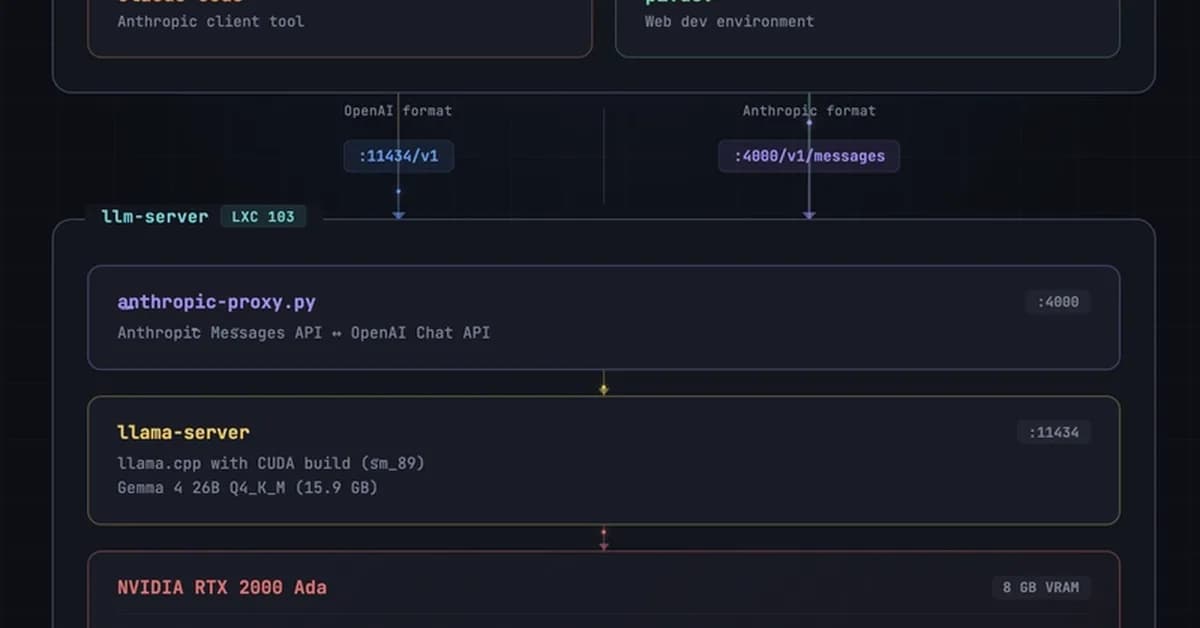Click the 'OpenAI format' label
The image size is (1200, 628).
(x=398, y=111)
